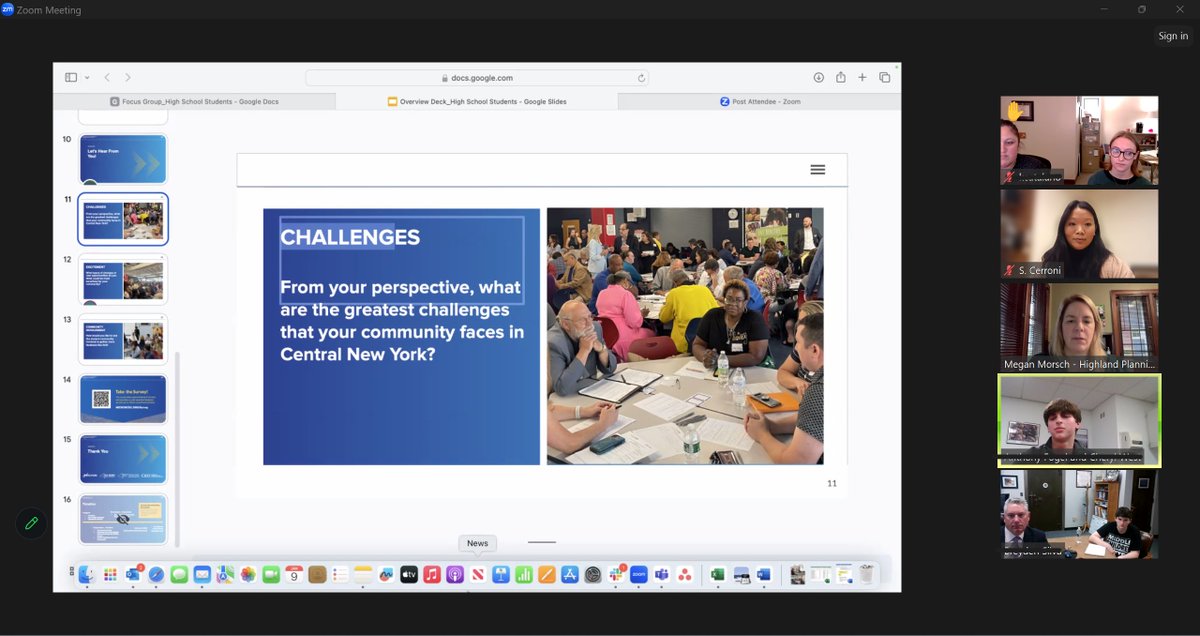
Task: Open Apple TV from the Dock
Action: click(409, 574)
